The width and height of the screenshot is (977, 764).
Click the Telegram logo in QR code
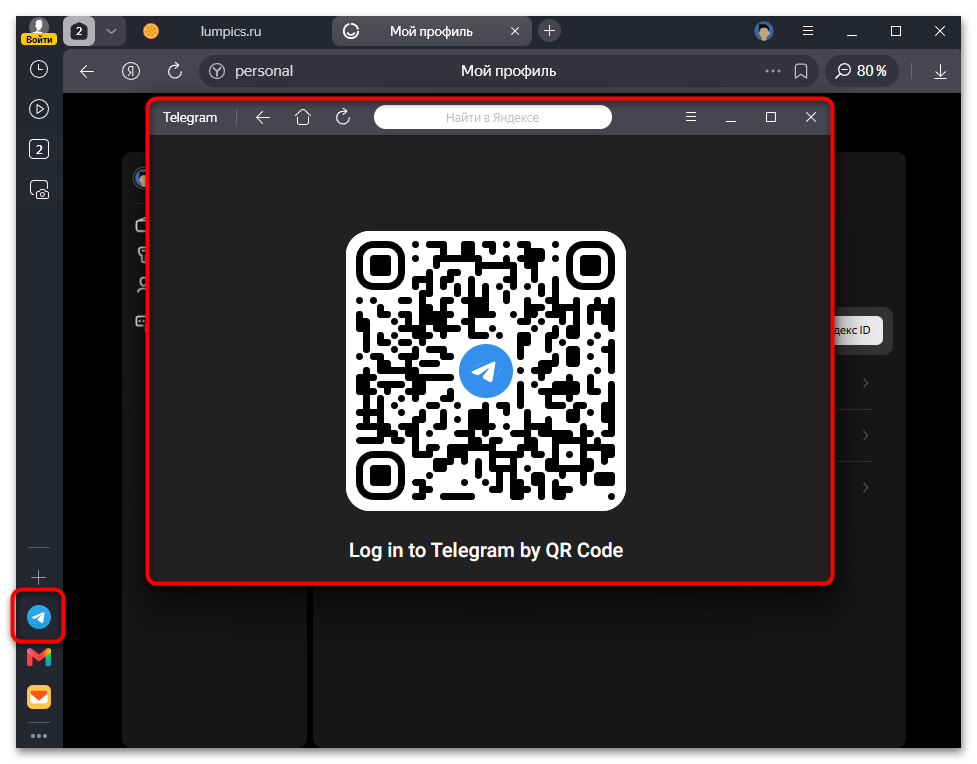point(485,371)
